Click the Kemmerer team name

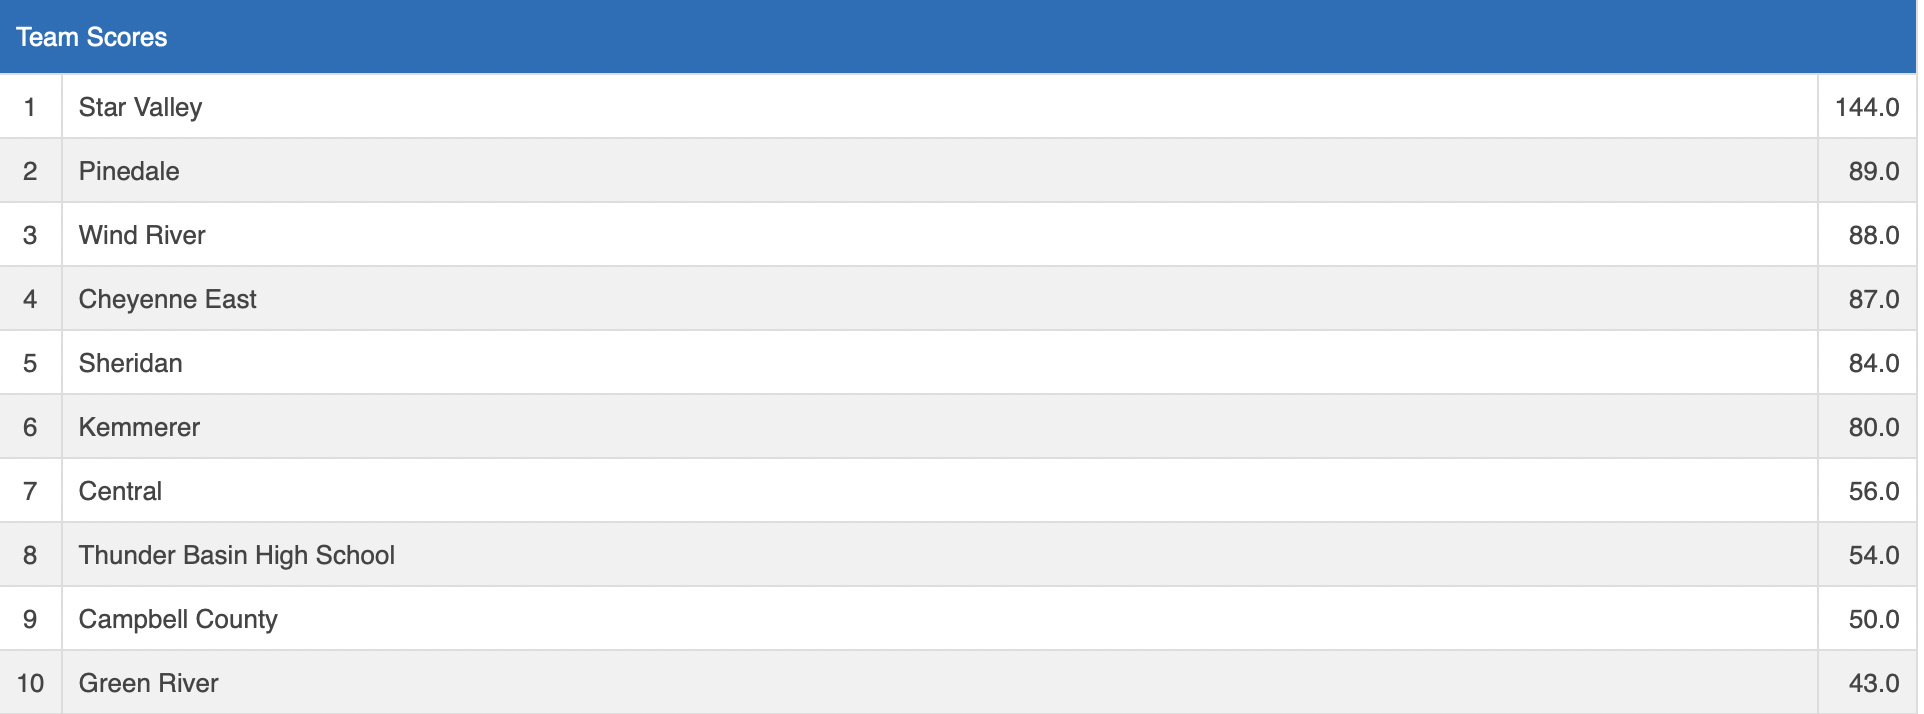tap(139, 427)
